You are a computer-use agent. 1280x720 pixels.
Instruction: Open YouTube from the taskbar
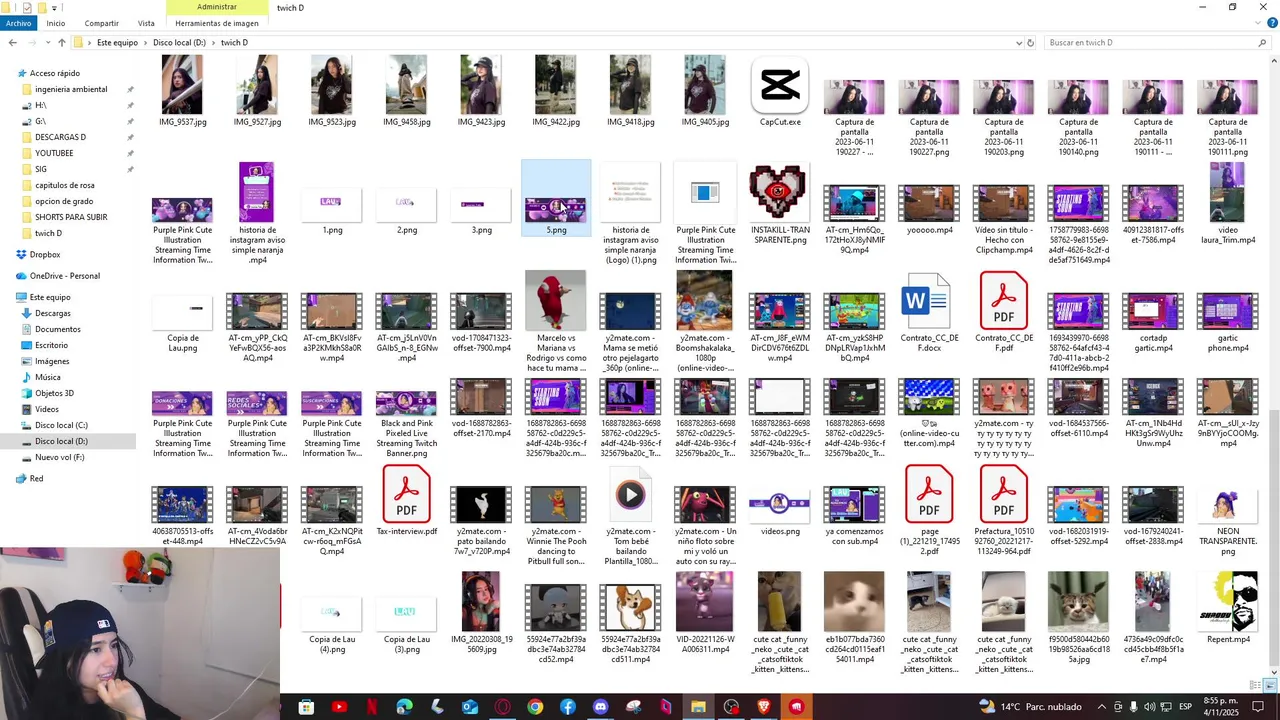coord(339,707)
